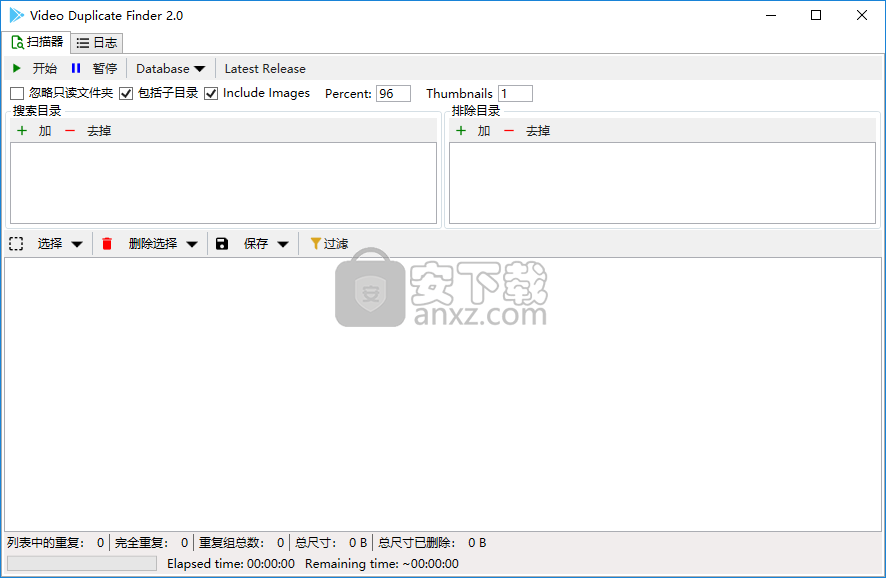The image size is (886, 578).
Task: Open the Latest Release link
Action: pos(265,68)
